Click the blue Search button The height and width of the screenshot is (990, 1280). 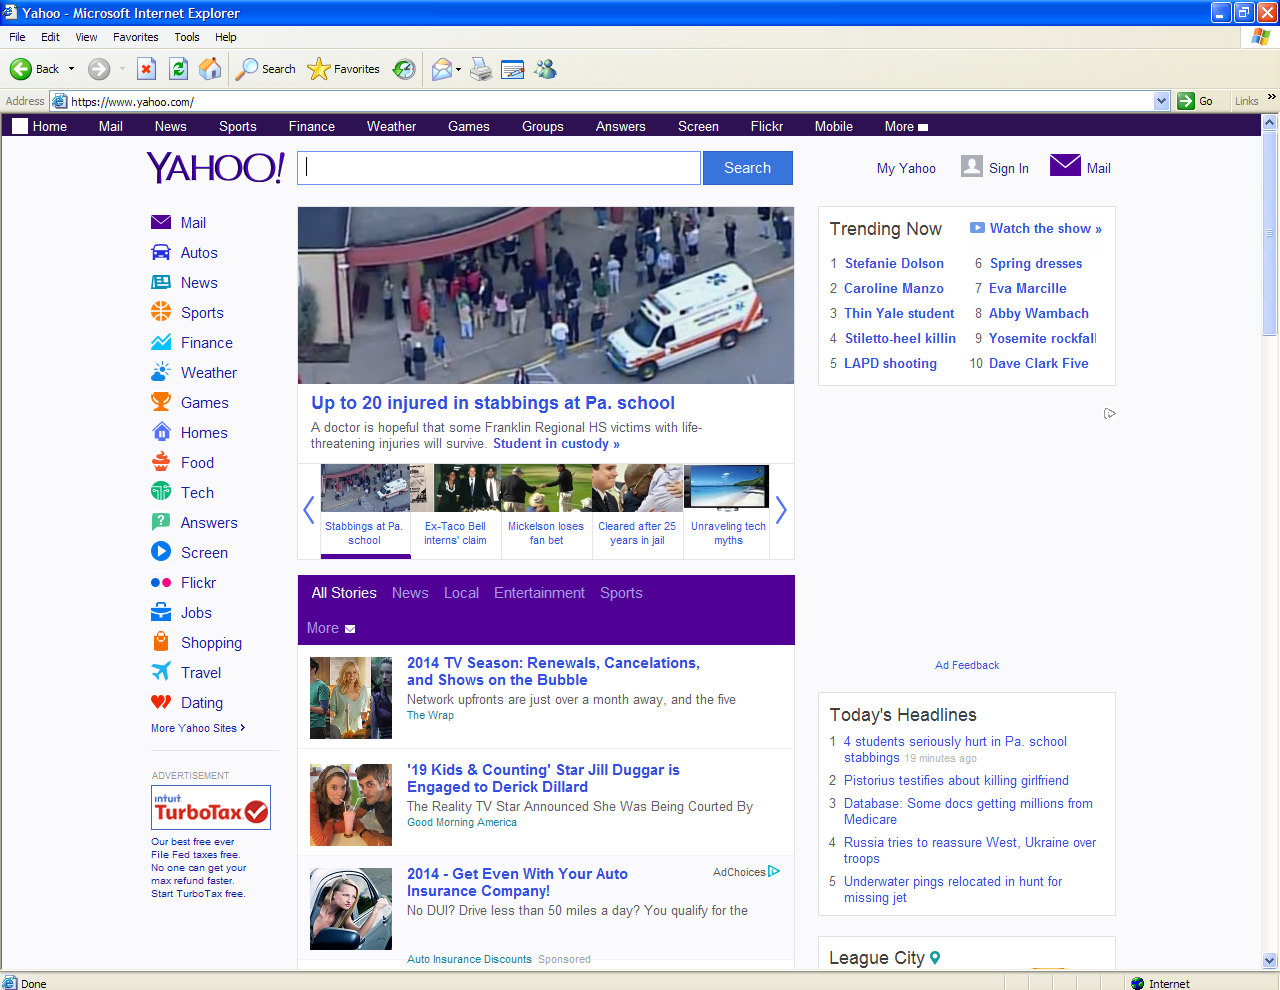coord(748,168)
